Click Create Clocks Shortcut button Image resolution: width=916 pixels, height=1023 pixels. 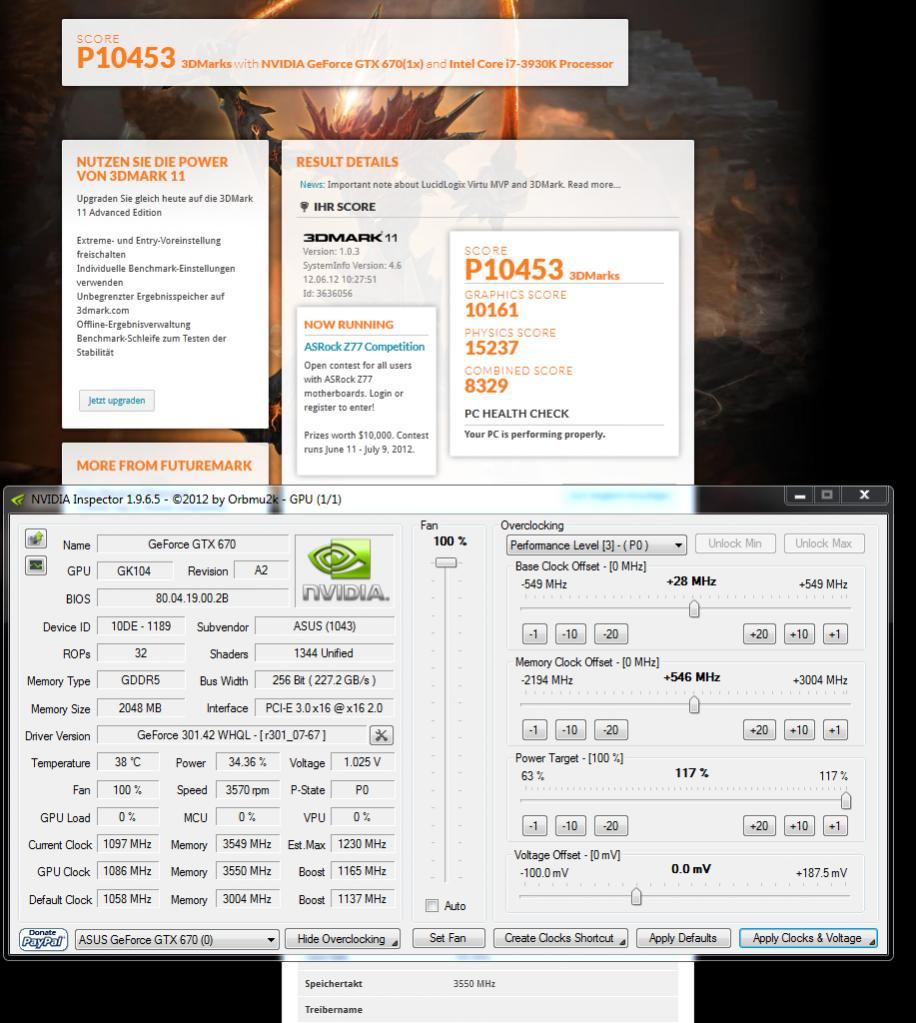560,938
